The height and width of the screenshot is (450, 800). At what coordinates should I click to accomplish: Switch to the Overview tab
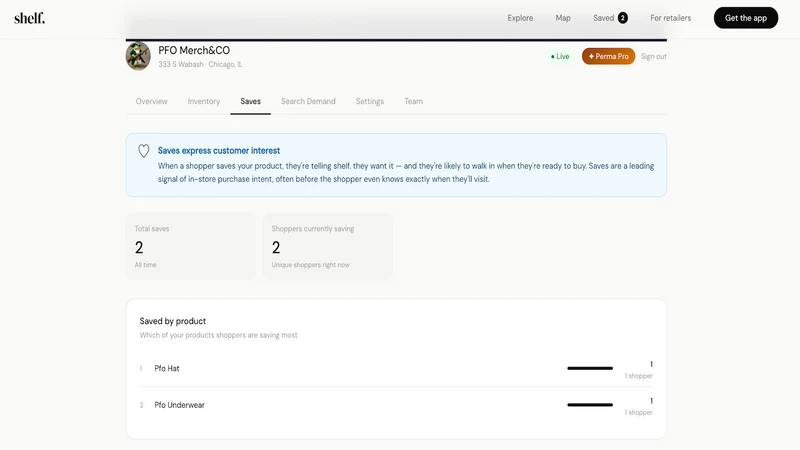(152, 101)
